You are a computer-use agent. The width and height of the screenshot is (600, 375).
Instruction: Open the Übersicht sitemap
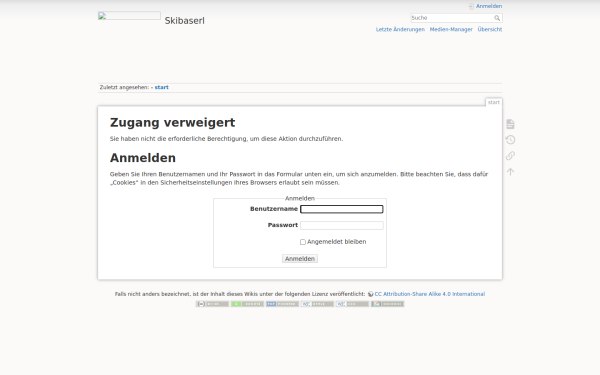[489, 29]
